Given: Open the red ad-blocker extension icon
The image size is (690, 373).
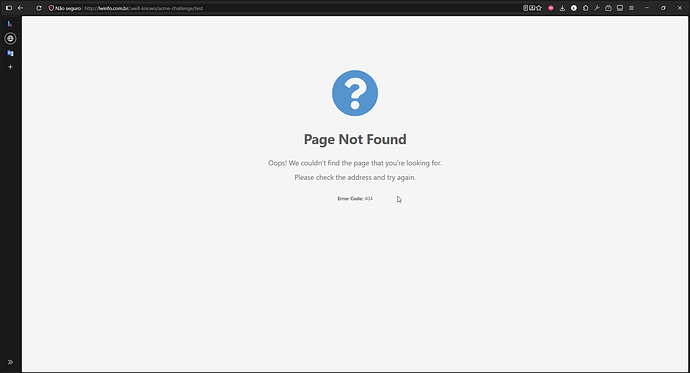Looking at the screenshot, I should pos(551,8).
